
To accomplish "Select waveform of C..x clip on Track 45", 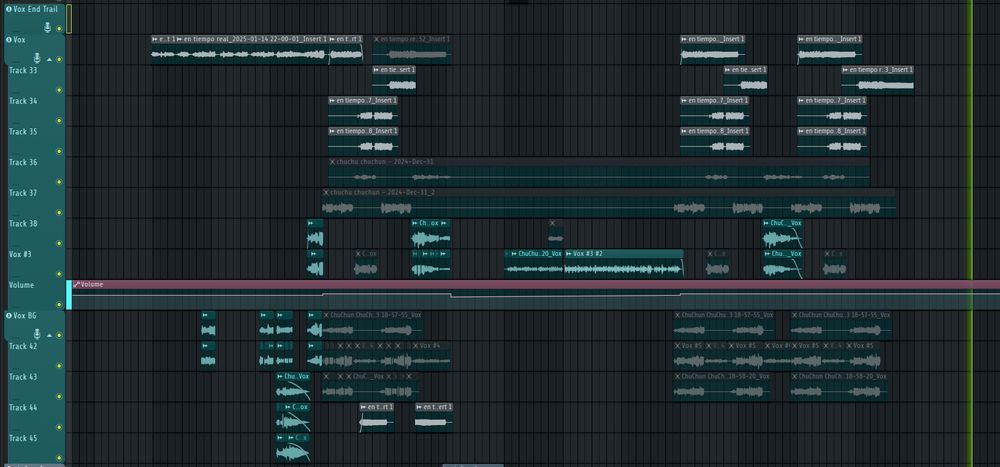I will point(293,452).
